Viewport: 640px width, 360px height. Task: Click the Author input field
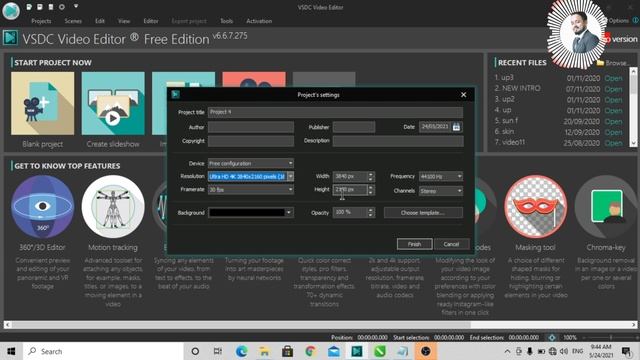(x=251, y=127)
